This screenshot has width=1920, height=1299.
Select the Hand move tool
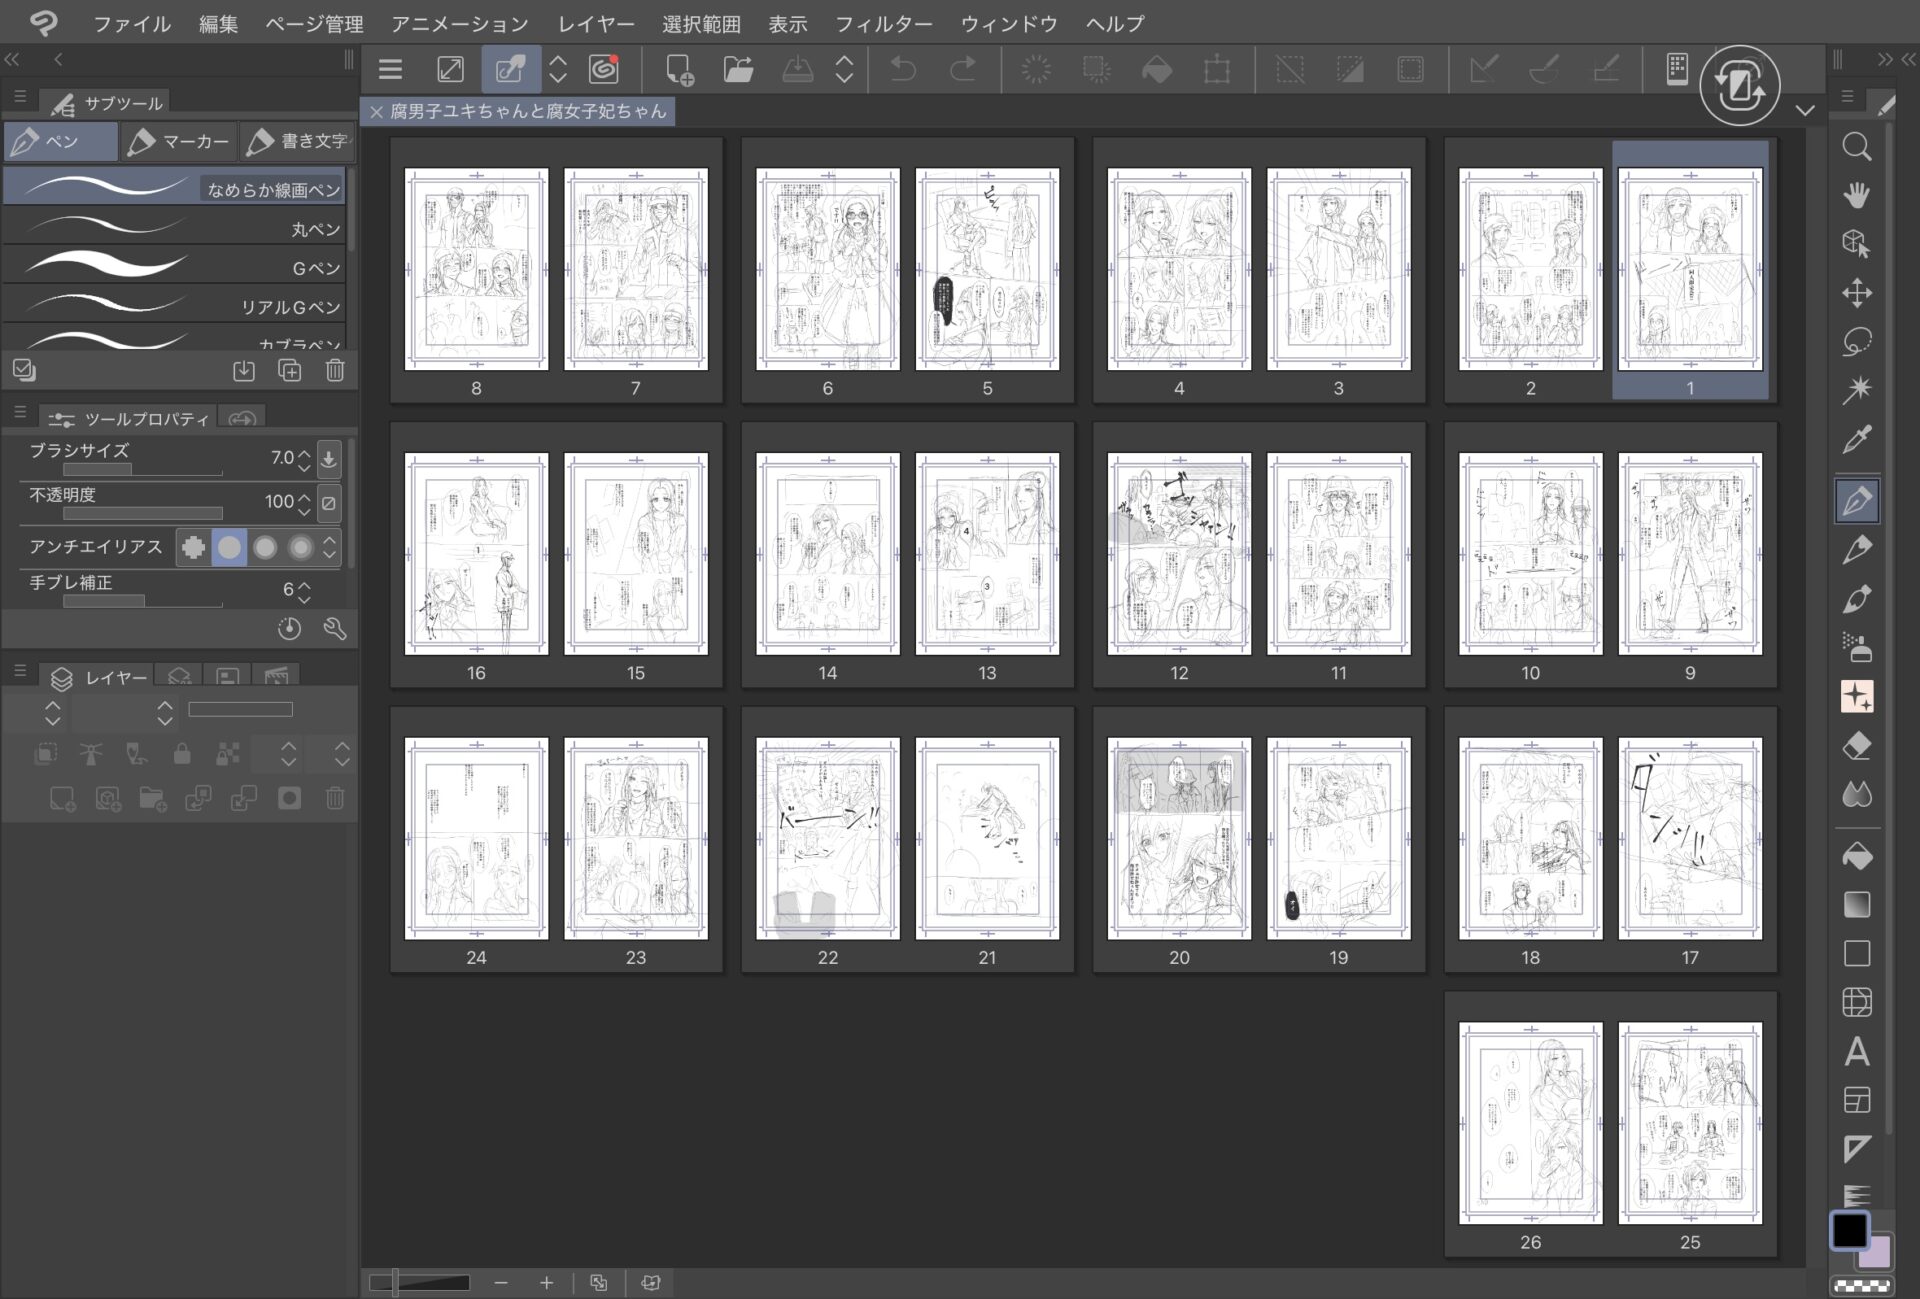(1856, 195)
